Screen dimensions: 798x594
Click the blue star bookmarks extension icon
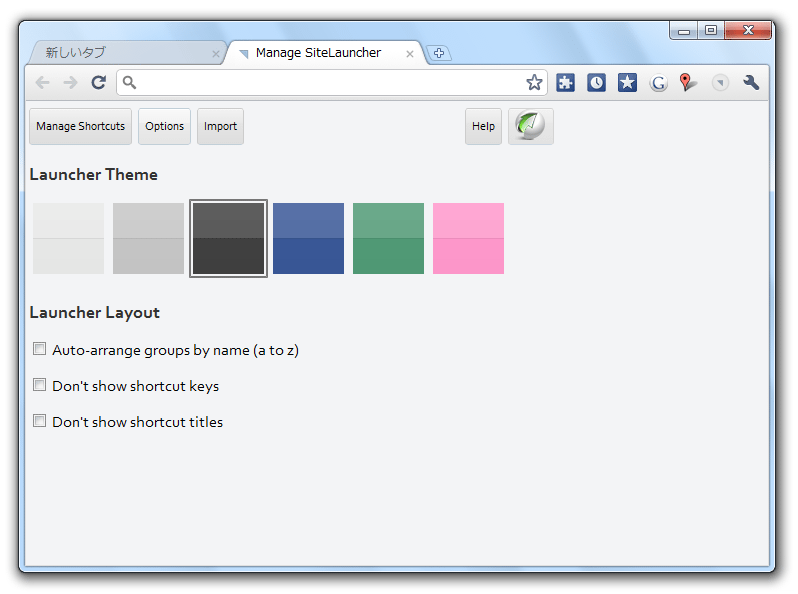628,82
